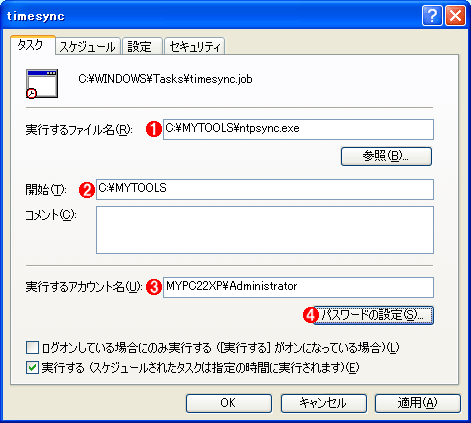This screenshot has height=423, width=471.
Task: Focus the 実行するファイル名 input field
Action: (298, 129)
